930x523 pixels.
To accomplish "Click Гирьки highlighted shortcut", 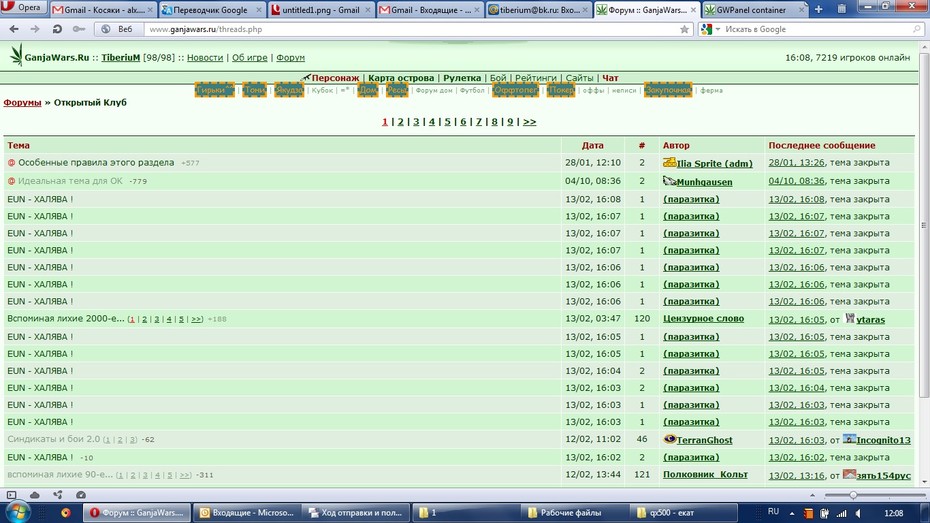I will [215, 90].
